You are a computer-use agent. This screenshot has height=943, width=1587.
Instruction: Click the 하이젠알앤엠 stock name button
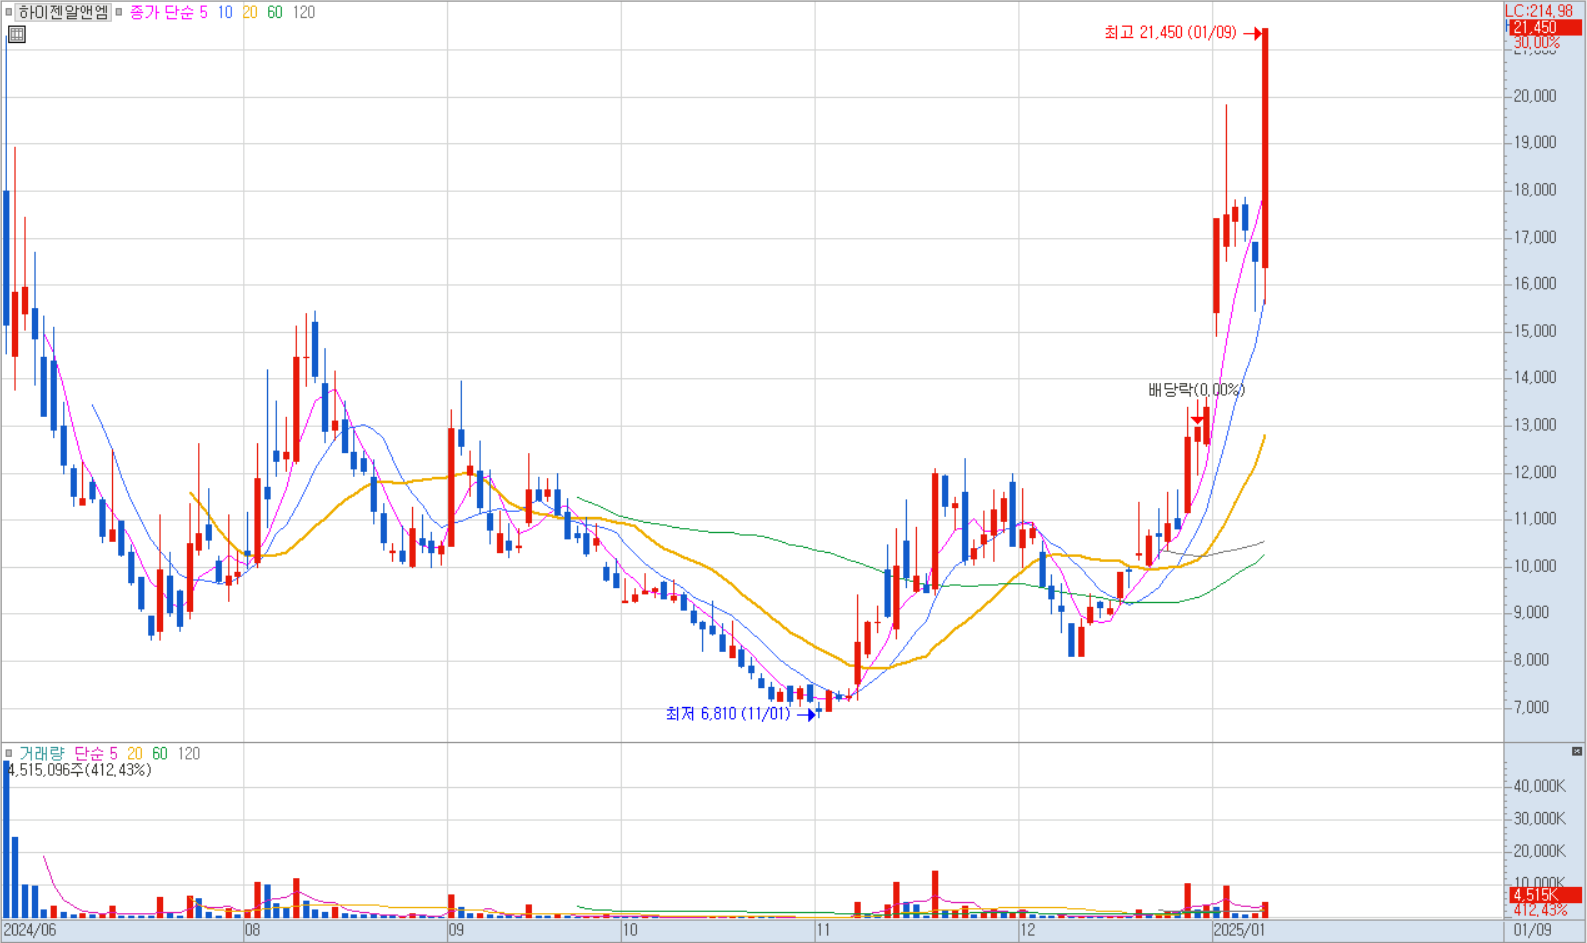point(64,12)
